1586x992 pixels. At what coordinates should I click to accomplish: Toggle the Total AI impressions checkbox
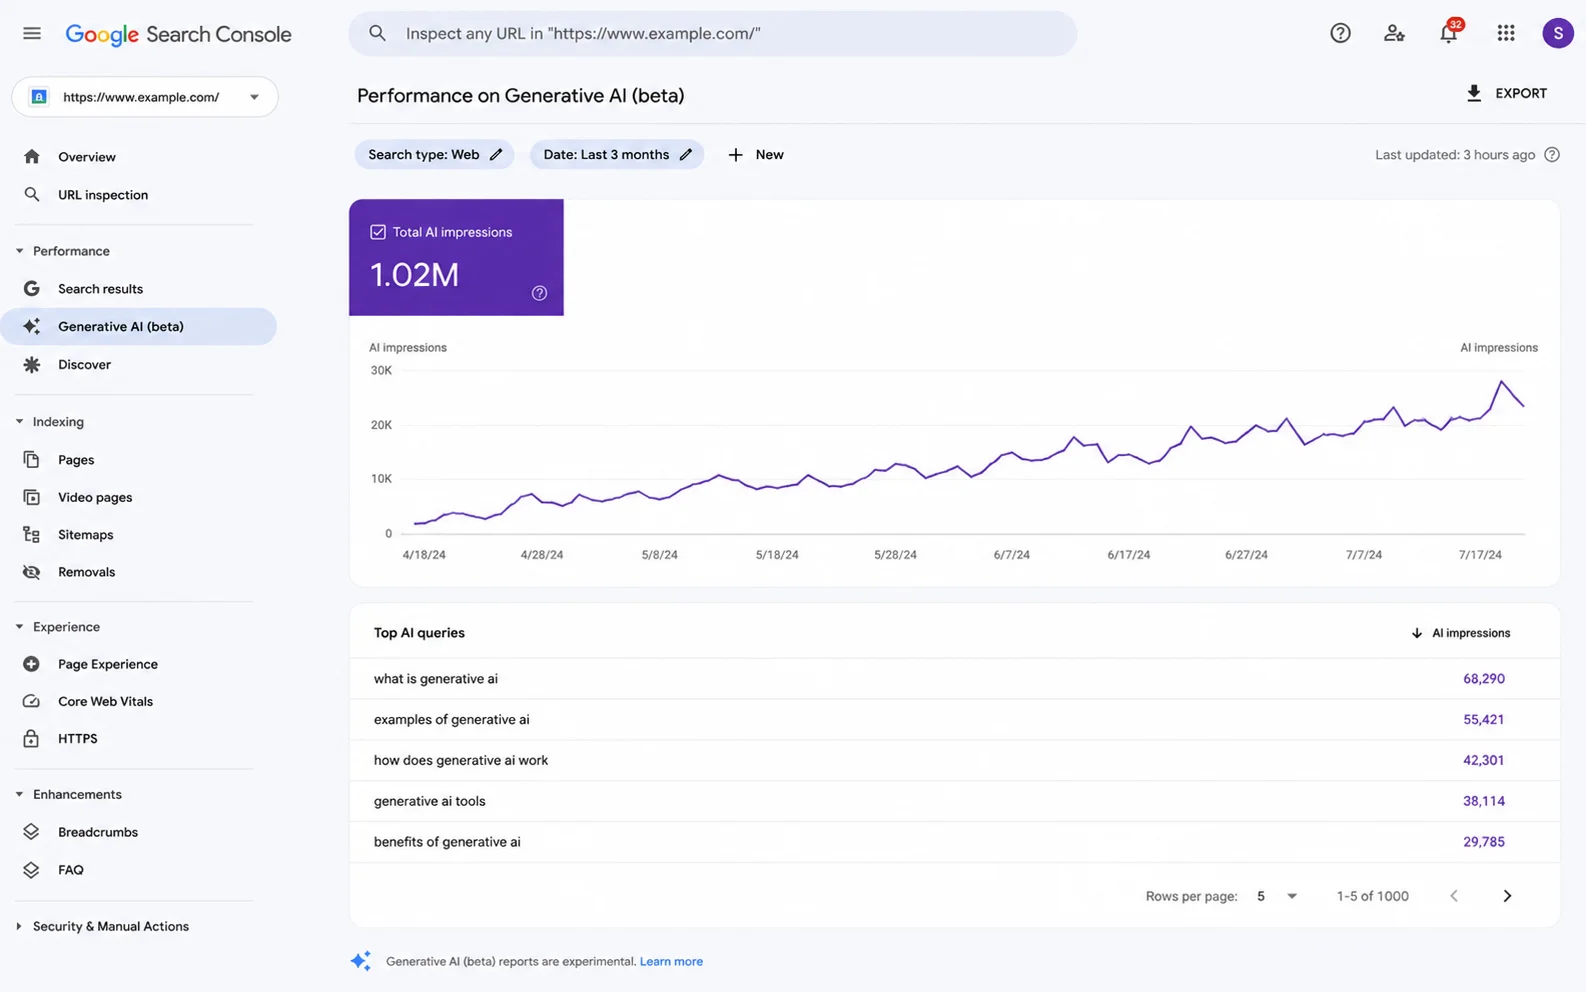coord(378,232)
